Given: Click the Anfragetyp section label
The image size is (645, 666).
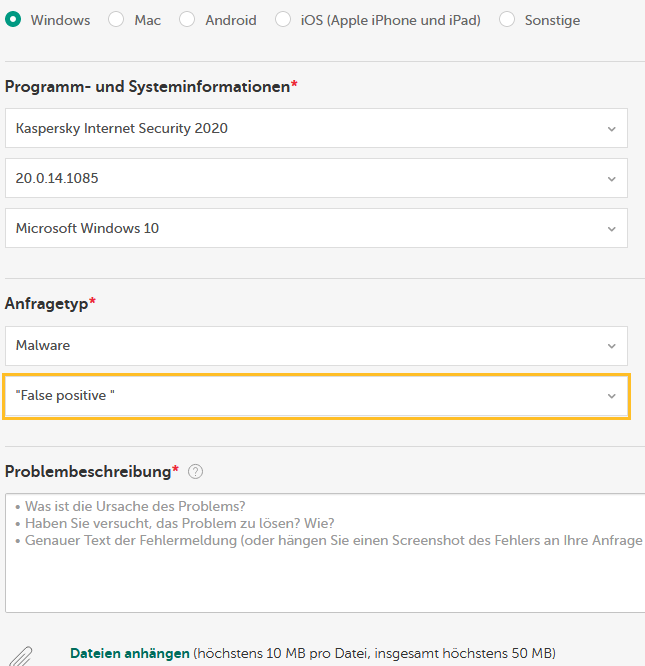Looking at the screenshot, I should click(x=47, y=302).
